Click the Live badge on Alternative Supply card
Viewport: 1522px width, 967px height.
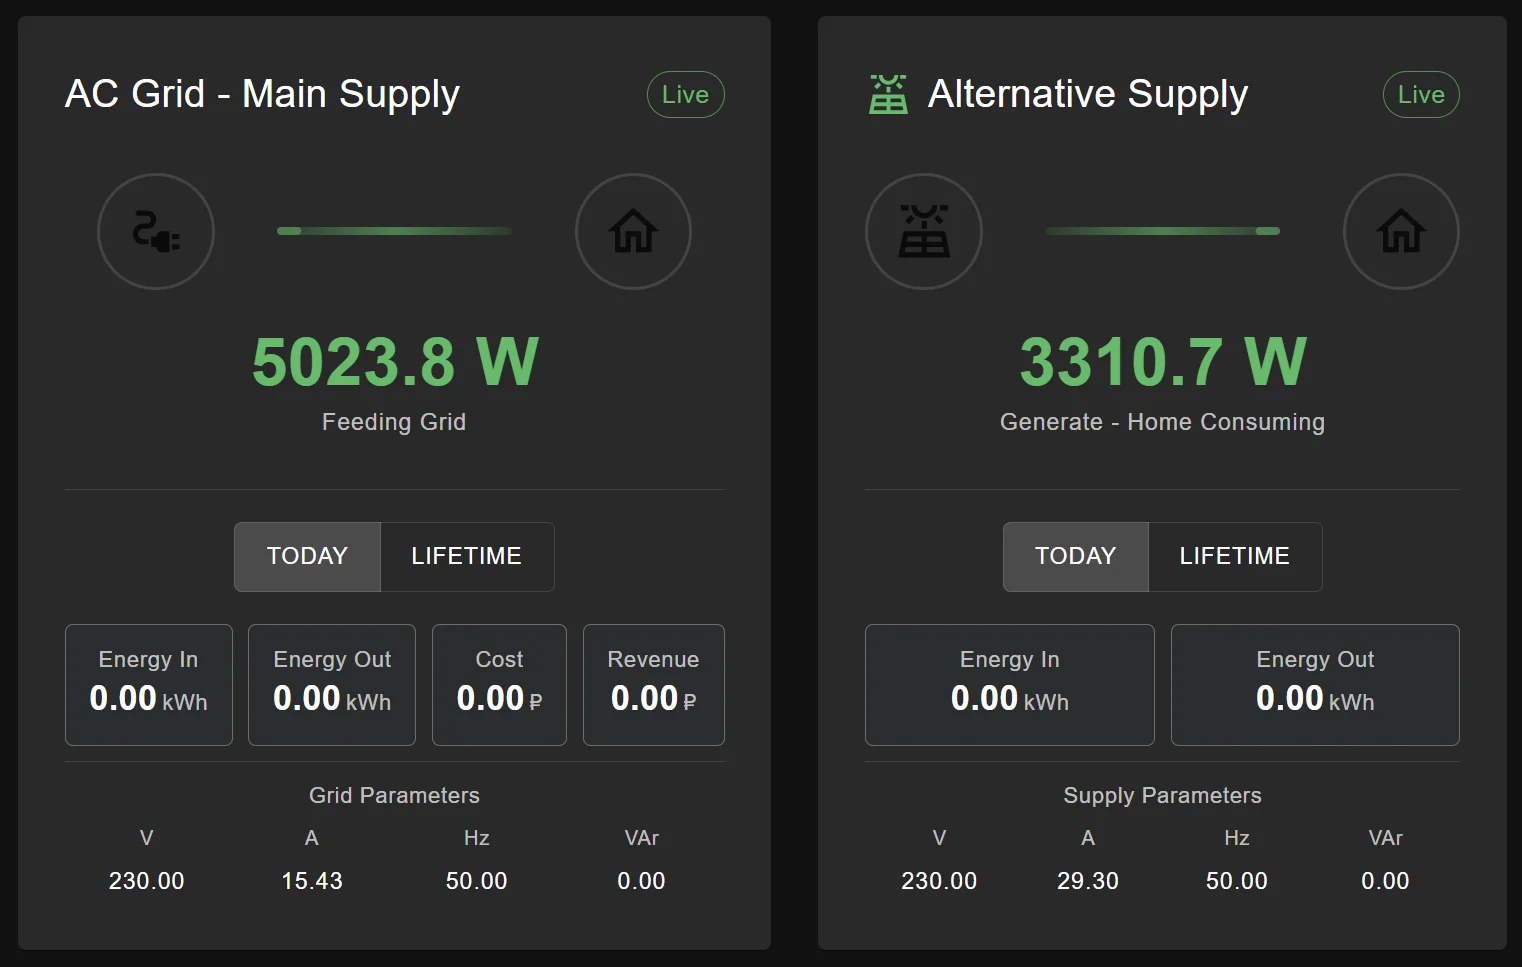1421,95
